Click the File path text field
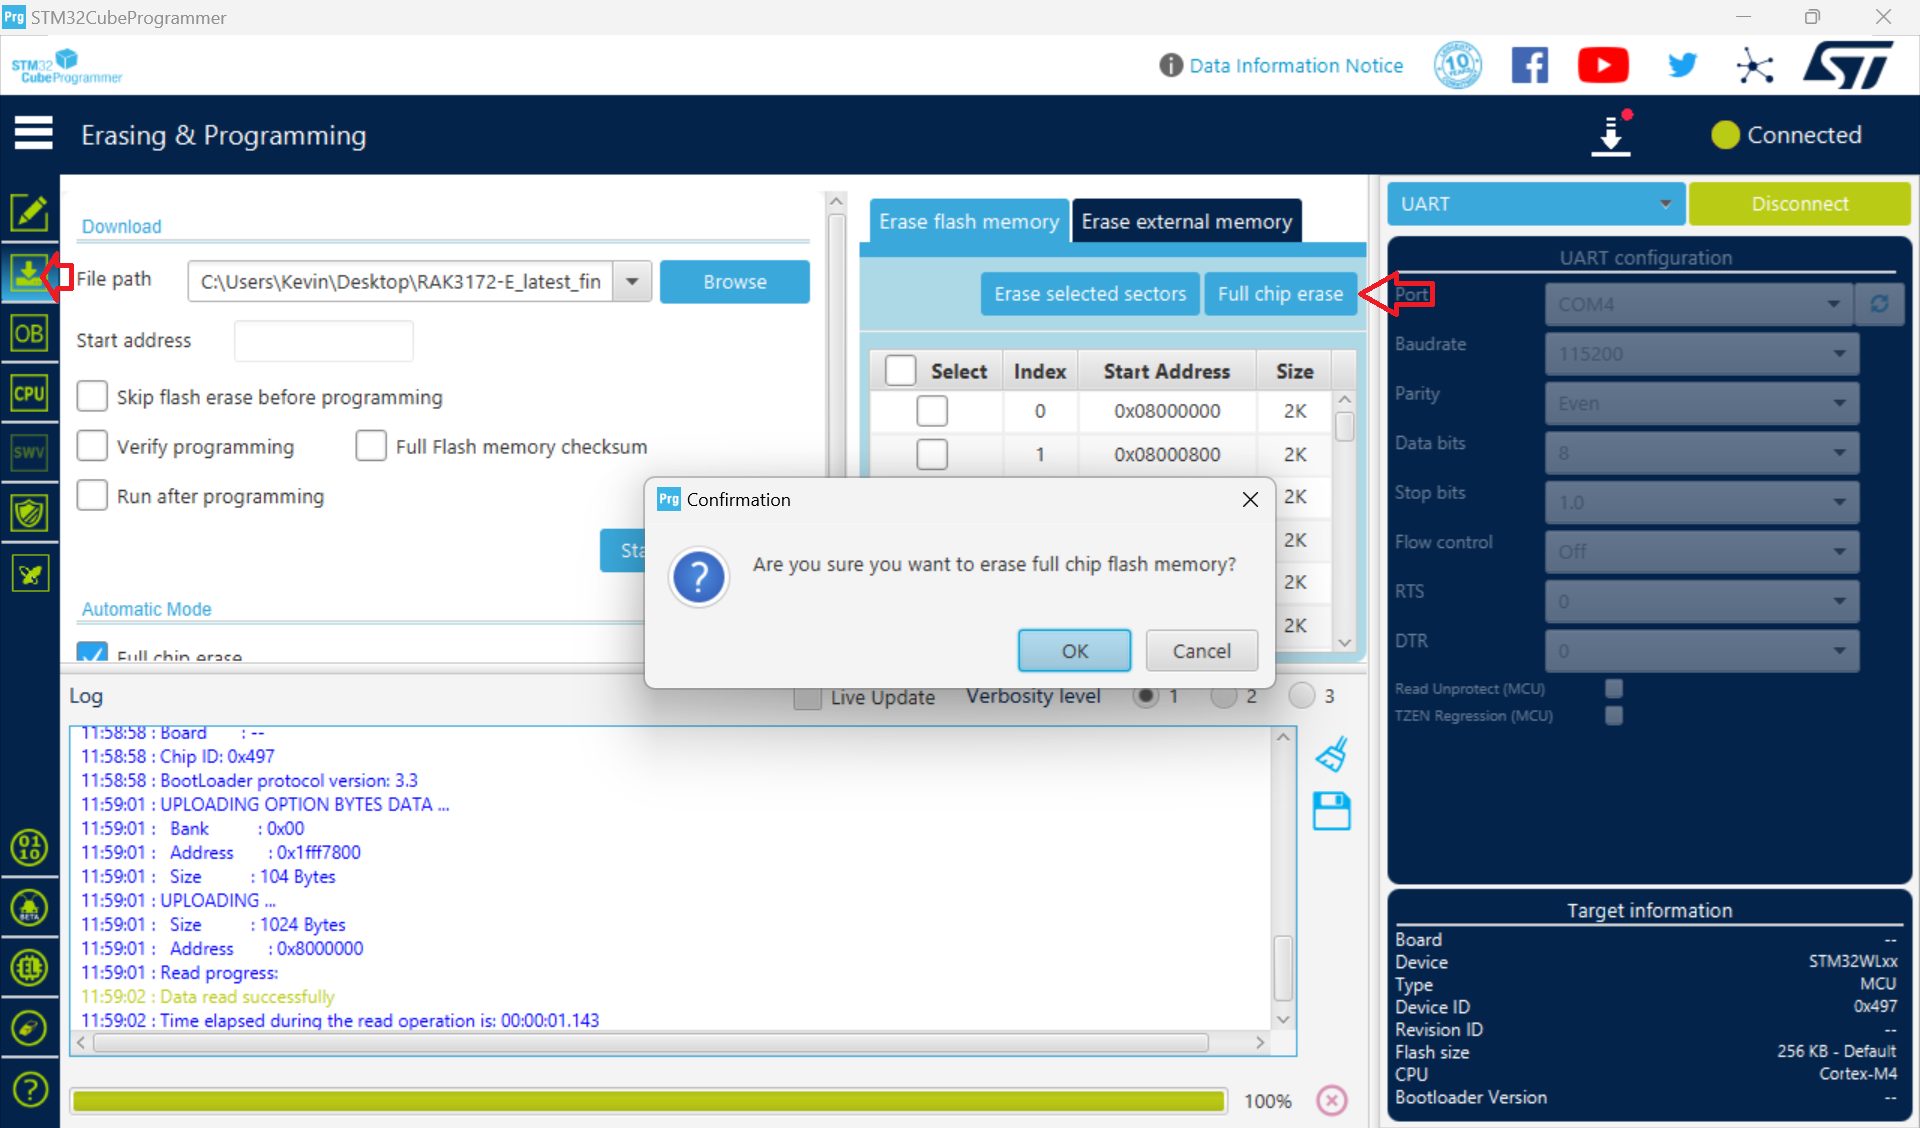Viewport: 1920px width, 1128px height. pos(400,282)
